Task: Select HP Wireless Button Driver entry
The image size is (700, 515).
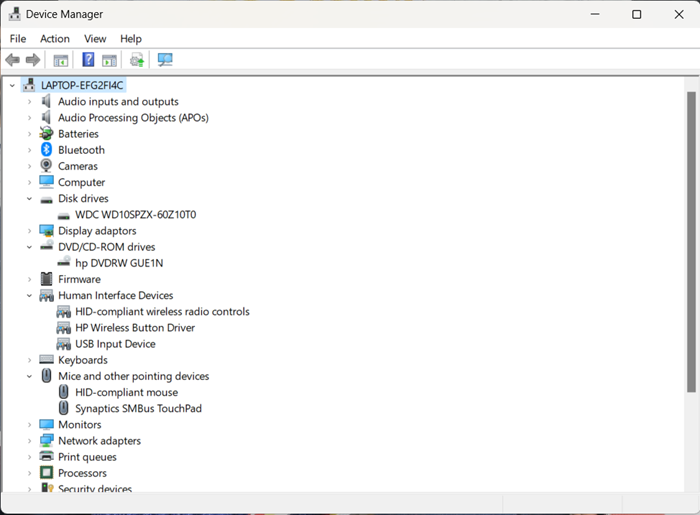Action: click(134, 328)
